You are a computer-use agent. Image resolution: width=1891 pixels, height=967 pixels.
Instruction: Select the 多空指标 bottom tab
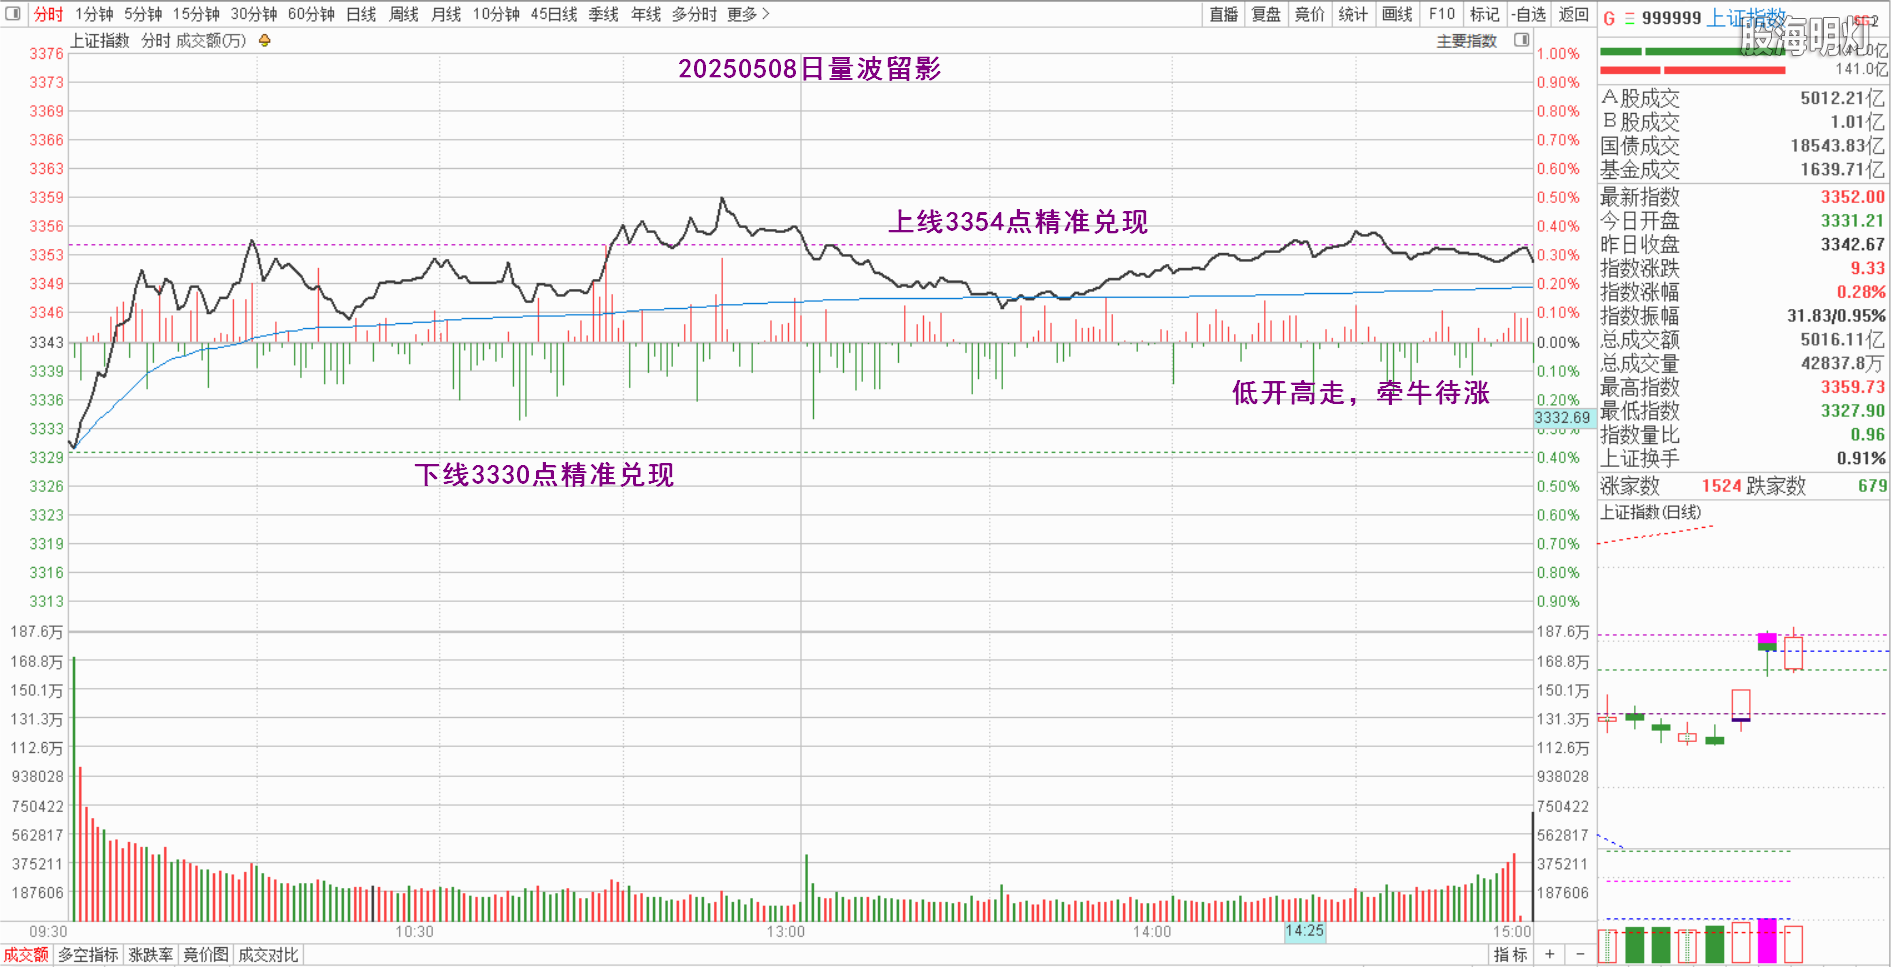pos(88,955)
